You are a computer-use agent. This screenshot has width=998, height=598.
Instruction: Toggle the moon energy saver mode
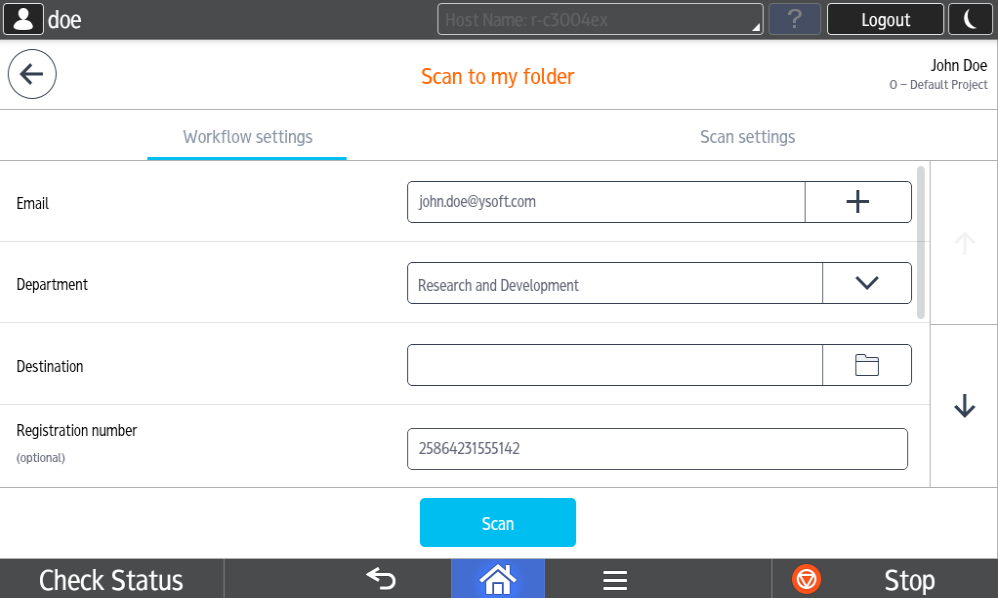971,19
